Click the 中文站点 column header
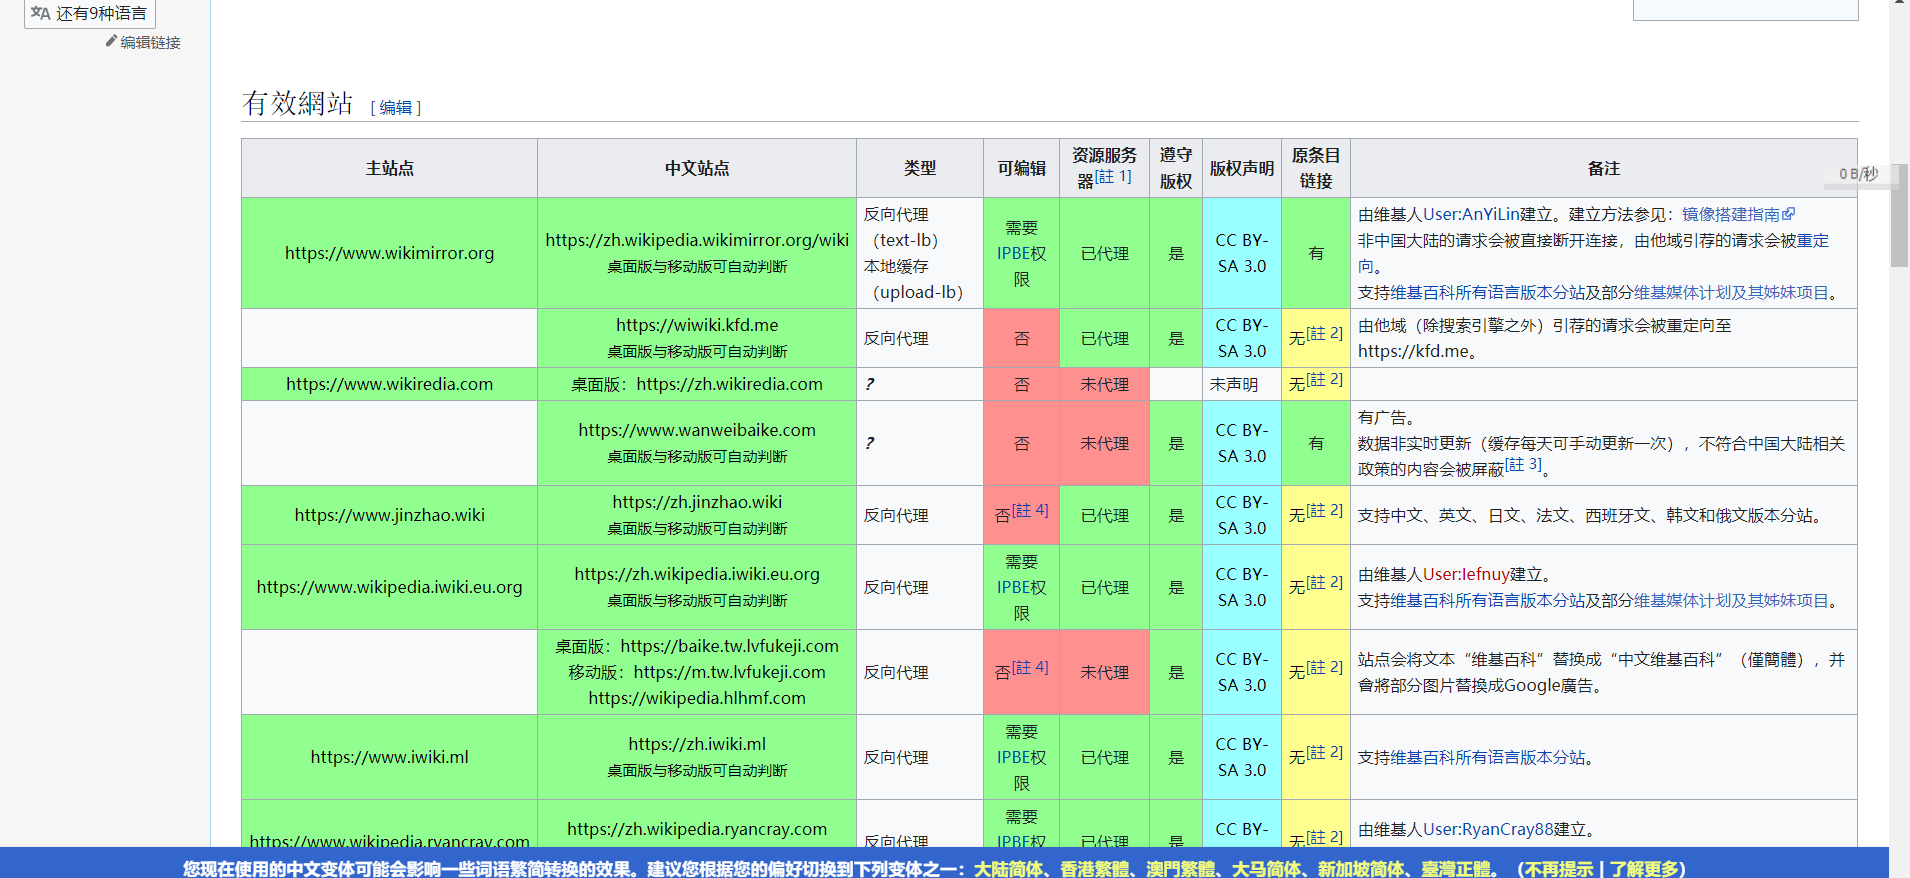The image size is (1910, 878). (x=697, y=168)
